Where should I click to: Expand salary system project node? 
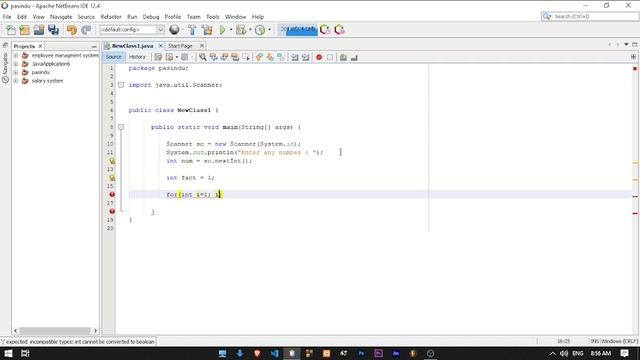(16, 81)
